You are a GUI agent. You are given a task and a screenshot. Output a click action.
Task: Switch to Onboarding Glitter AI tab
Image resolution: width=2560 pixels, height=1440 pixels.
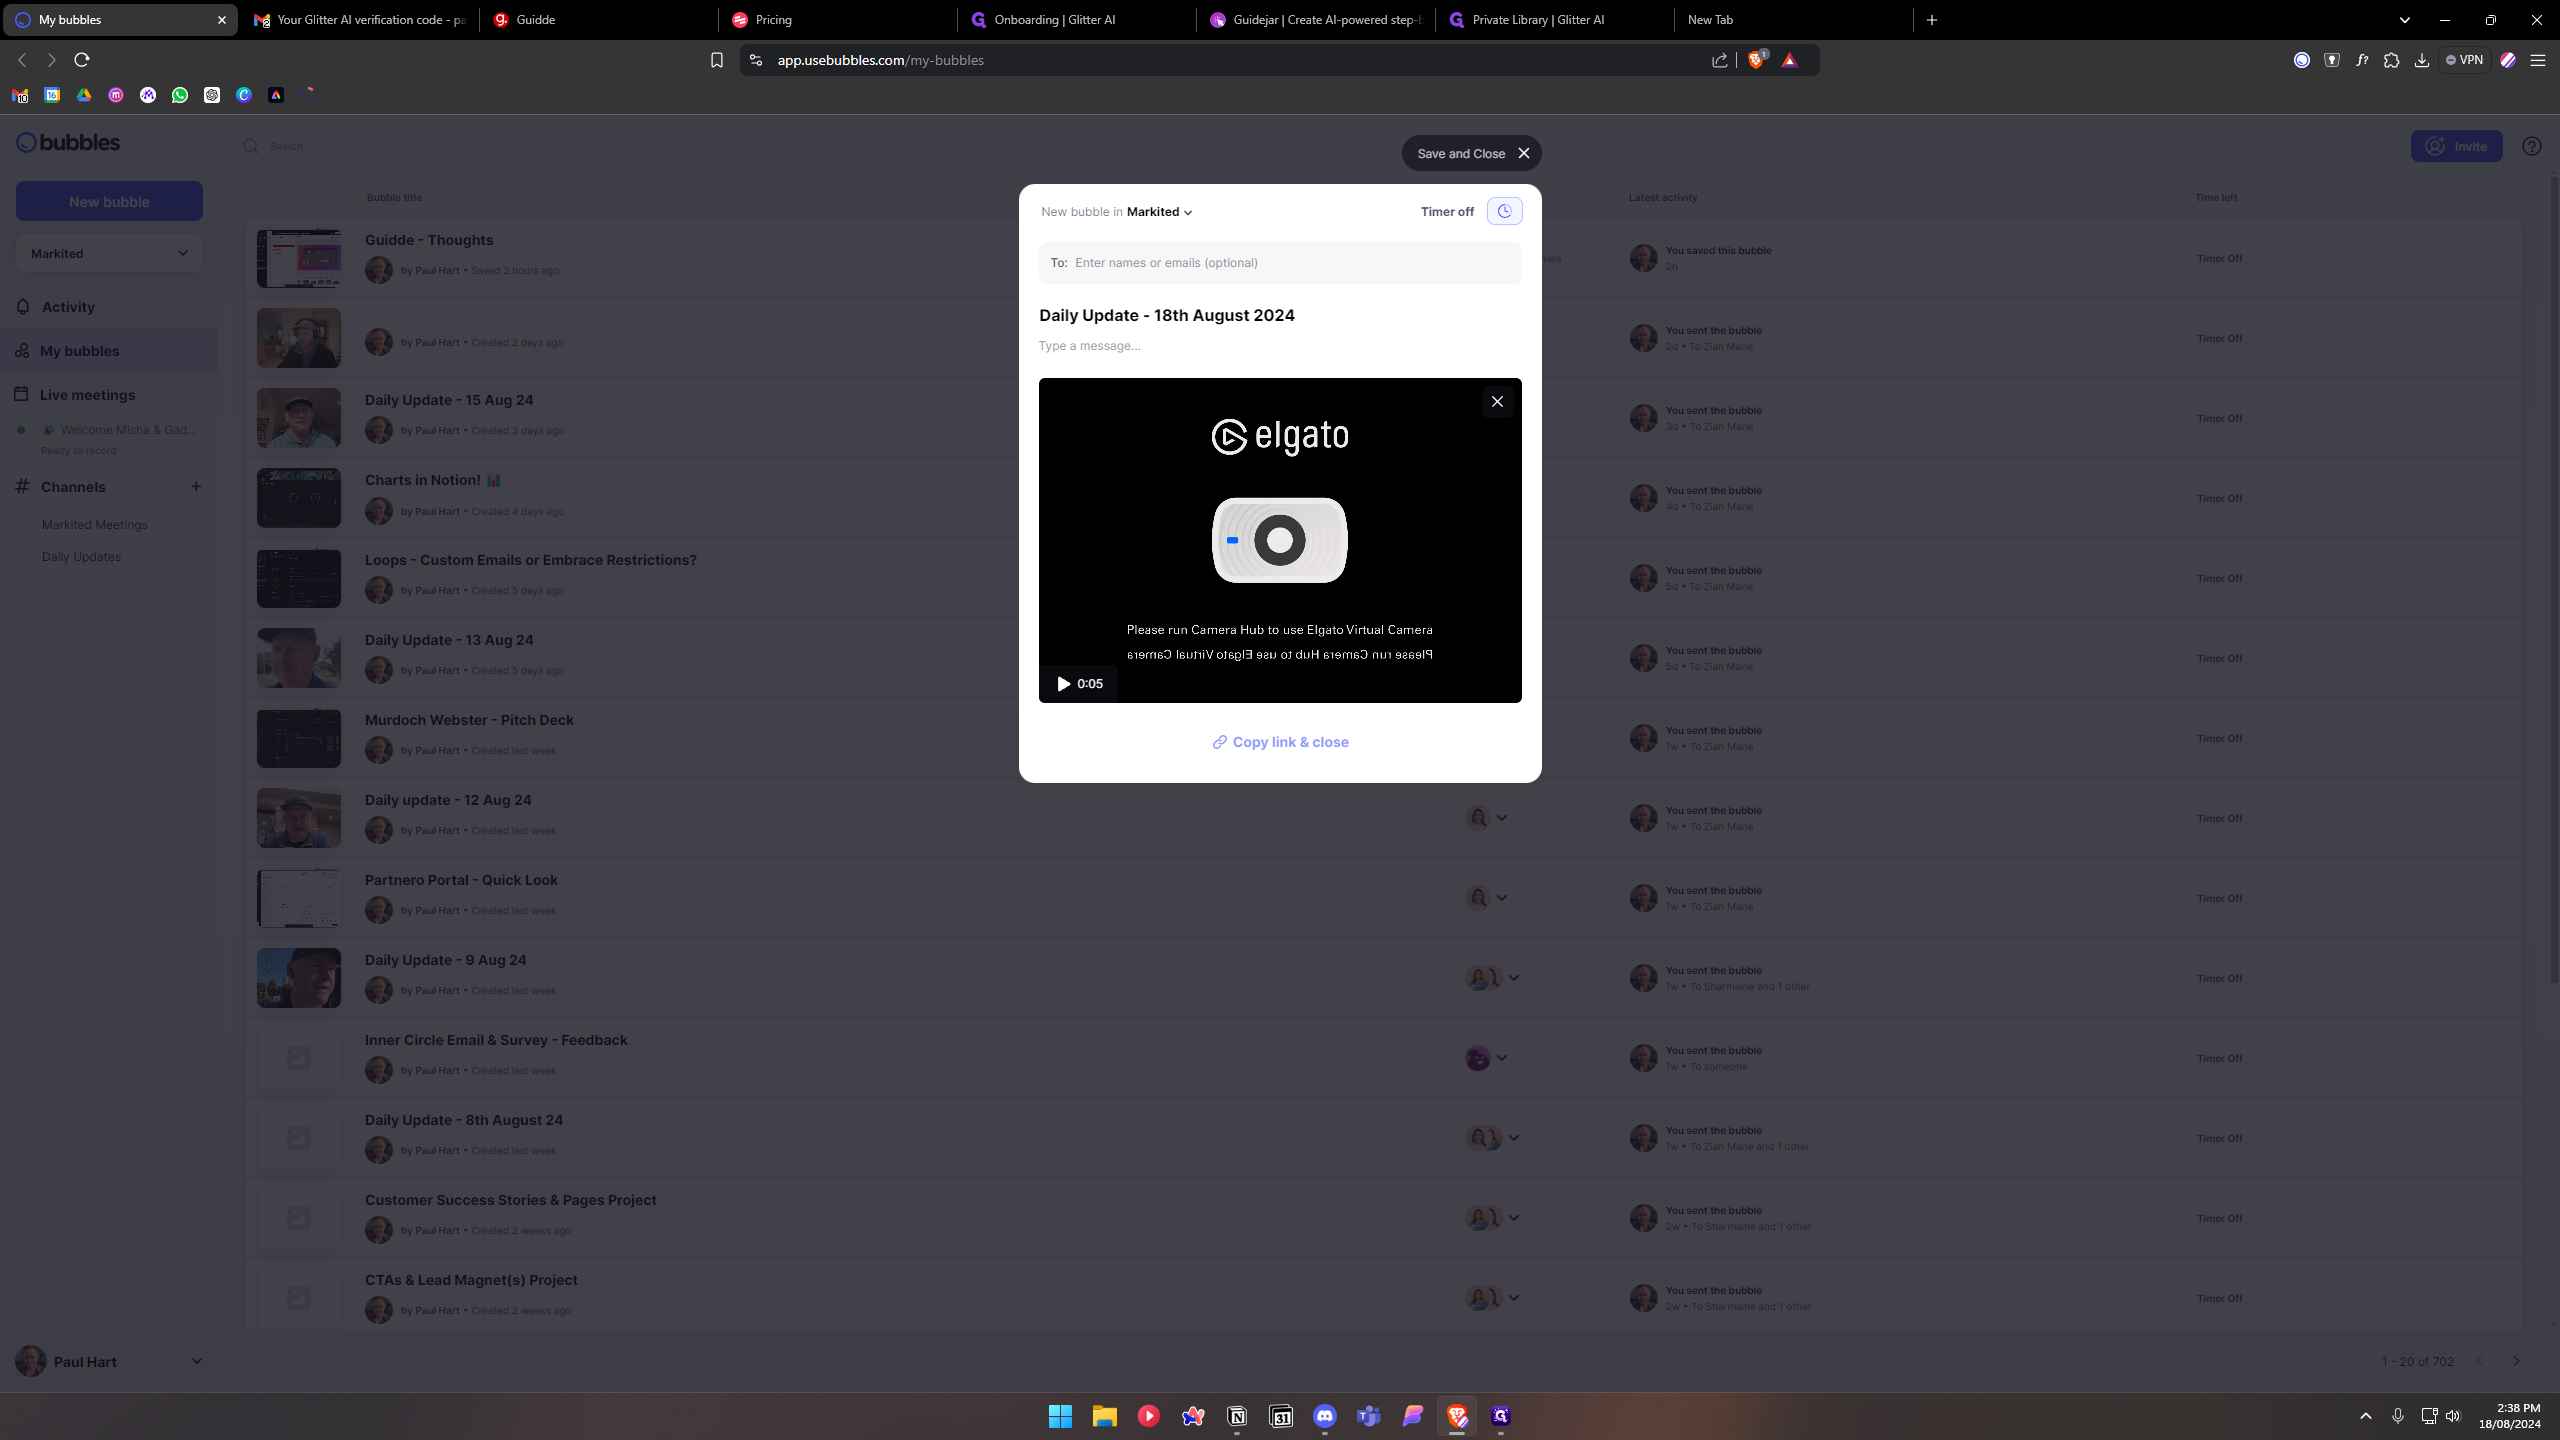click(x=1076, y=20)
